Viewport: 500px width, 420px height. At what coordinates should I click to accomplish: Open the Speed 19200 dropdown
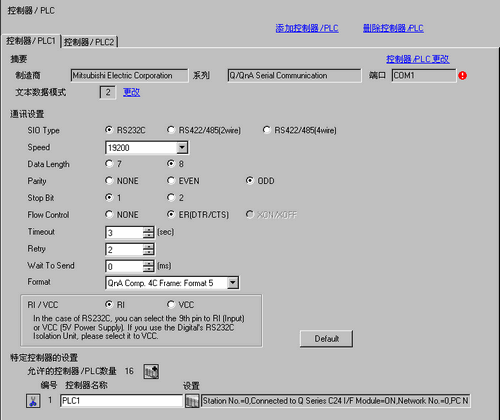pyautogui.click(x=182, y=147)
